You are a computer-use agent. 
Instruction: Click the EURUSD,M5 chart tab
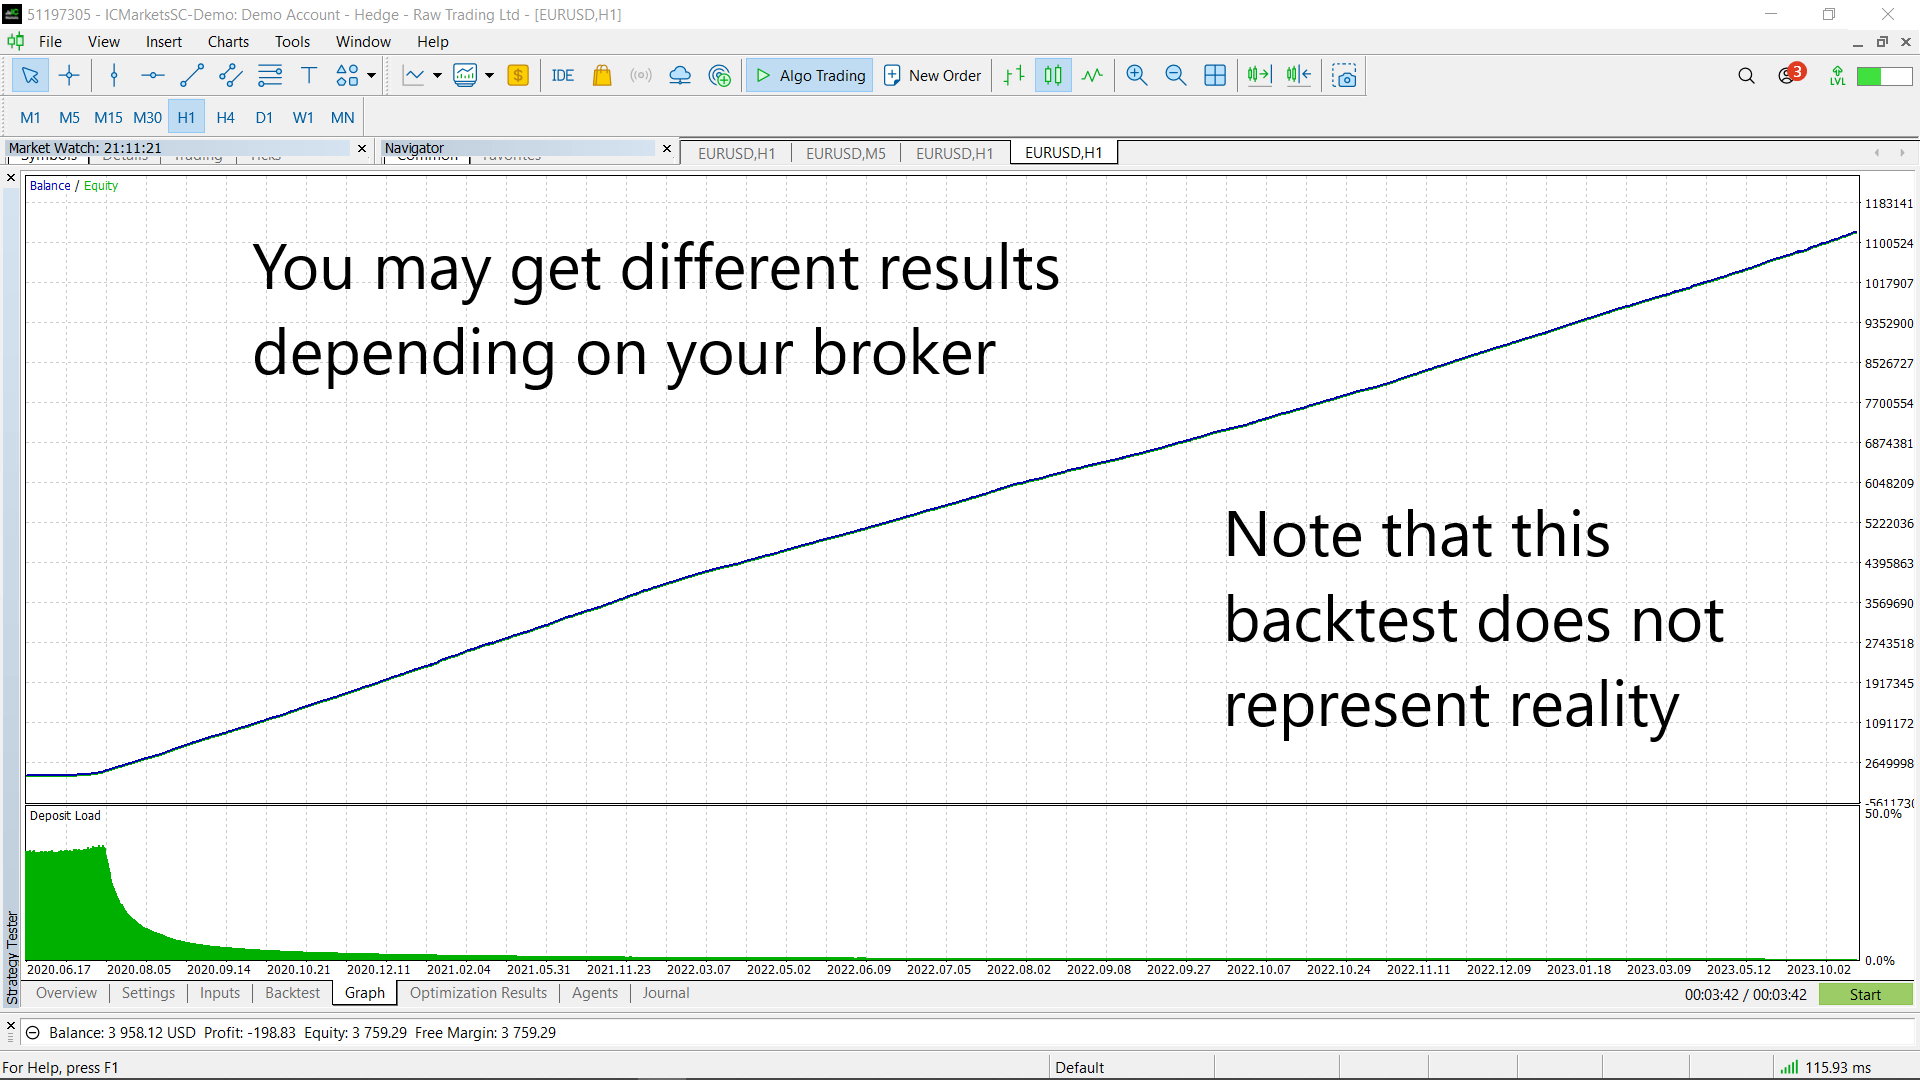[843, 152]
